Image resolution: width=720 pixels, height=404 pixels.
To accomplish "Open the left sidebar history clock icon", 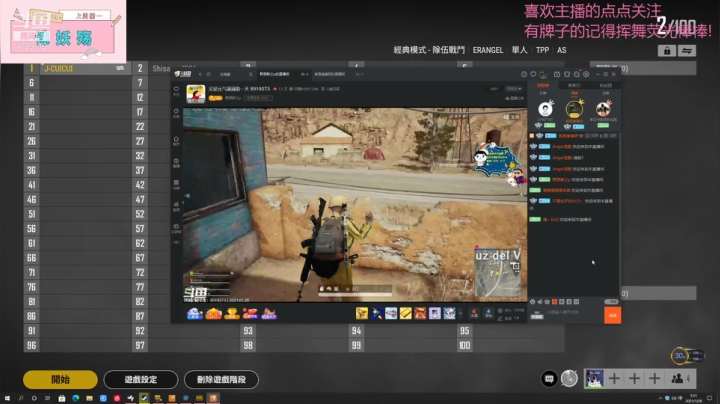I will (x=176, y=113).
